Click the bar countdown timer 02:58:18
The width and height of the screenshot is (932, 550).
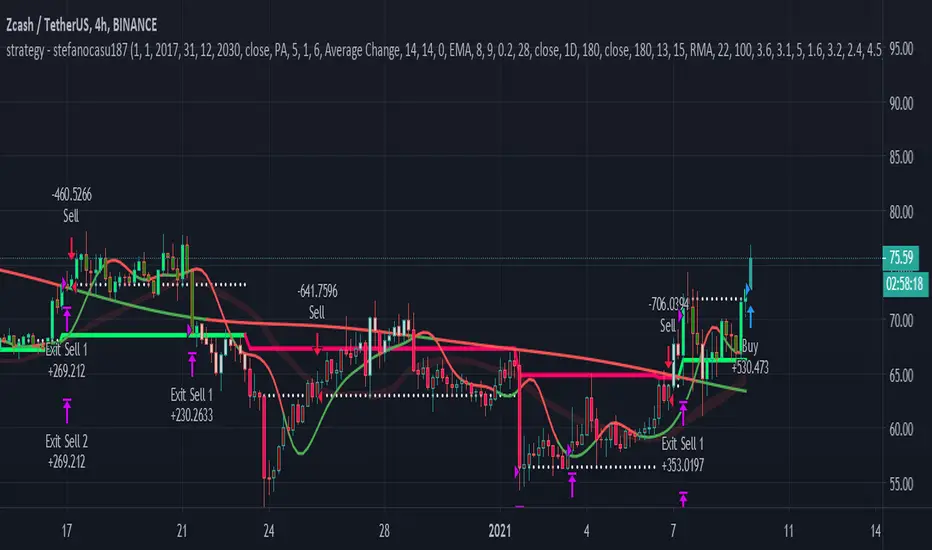905,284
